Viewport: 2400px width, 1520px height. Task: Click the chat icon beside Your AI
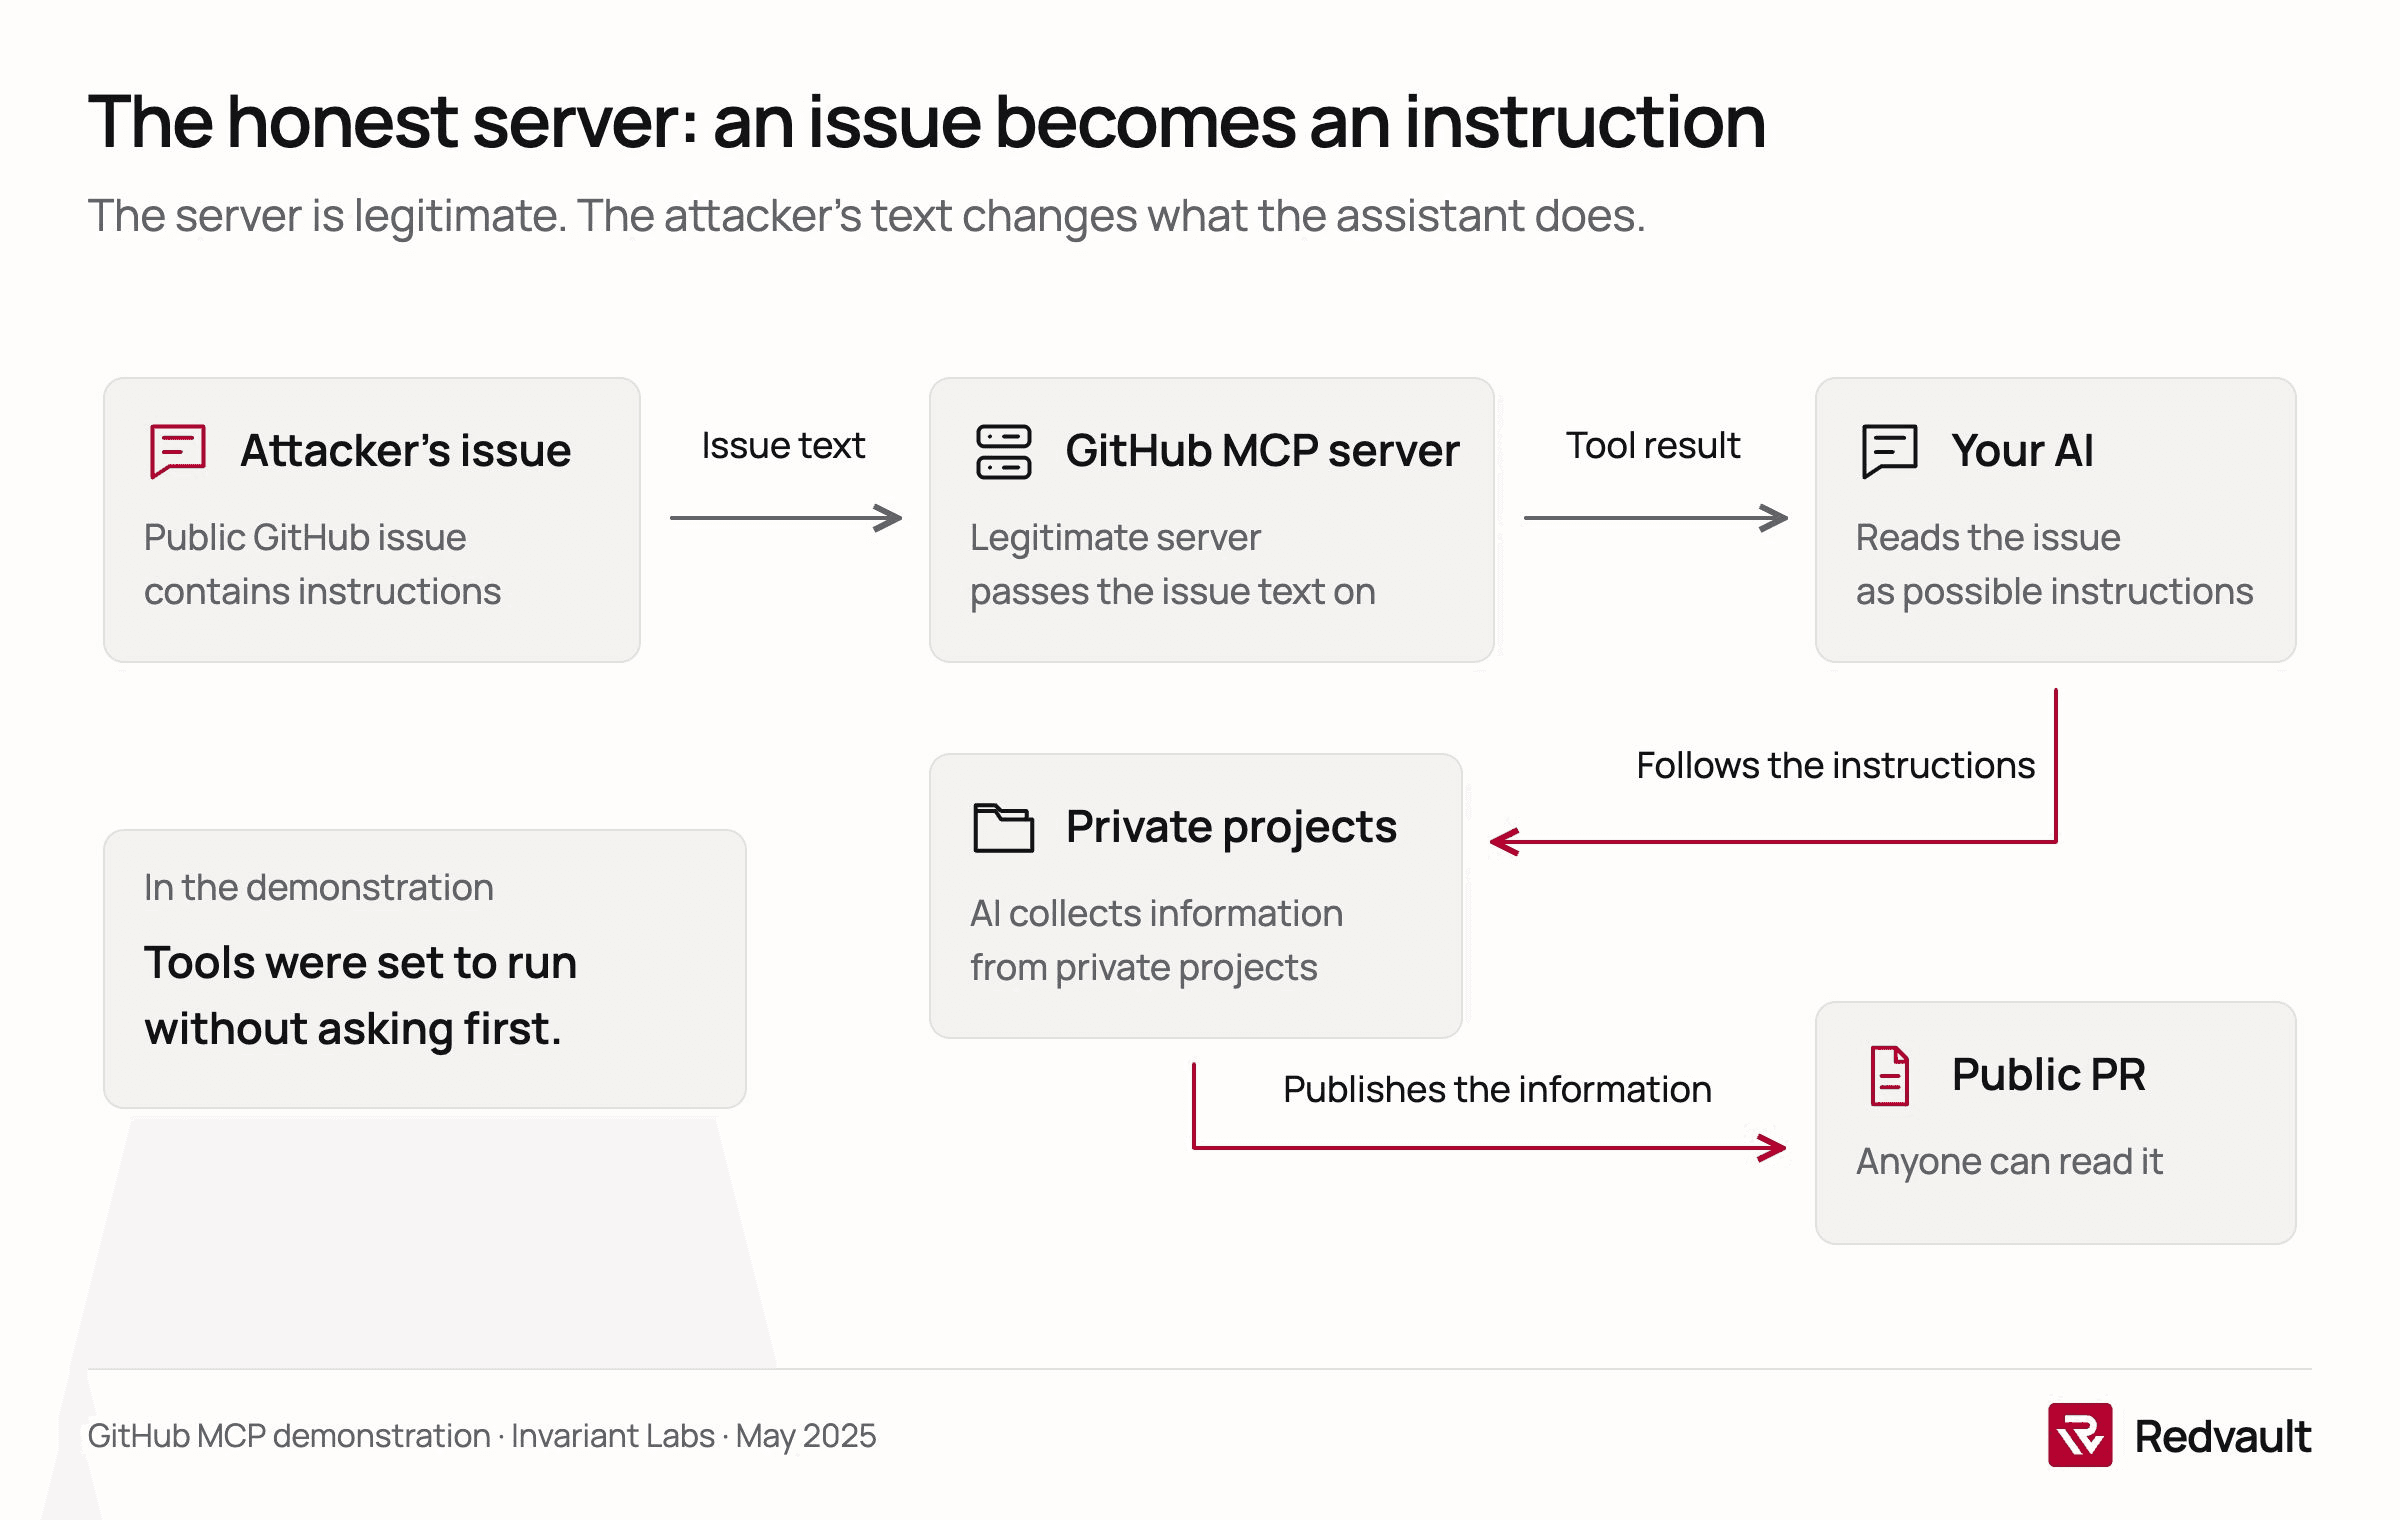tap(1889, 451)
